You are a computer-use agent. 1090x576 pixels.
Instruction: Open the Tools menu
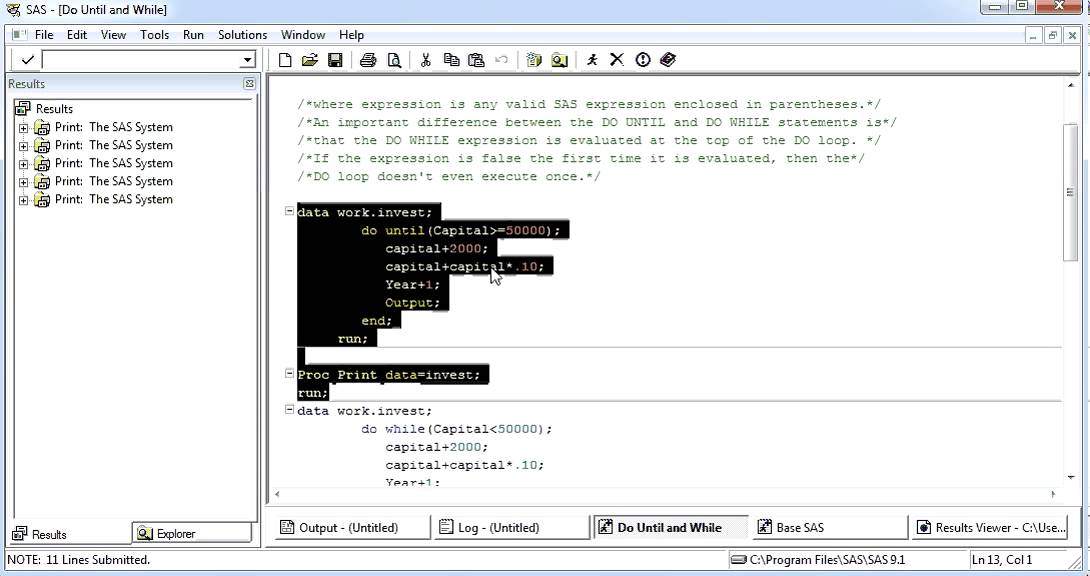tap(154, 35)
